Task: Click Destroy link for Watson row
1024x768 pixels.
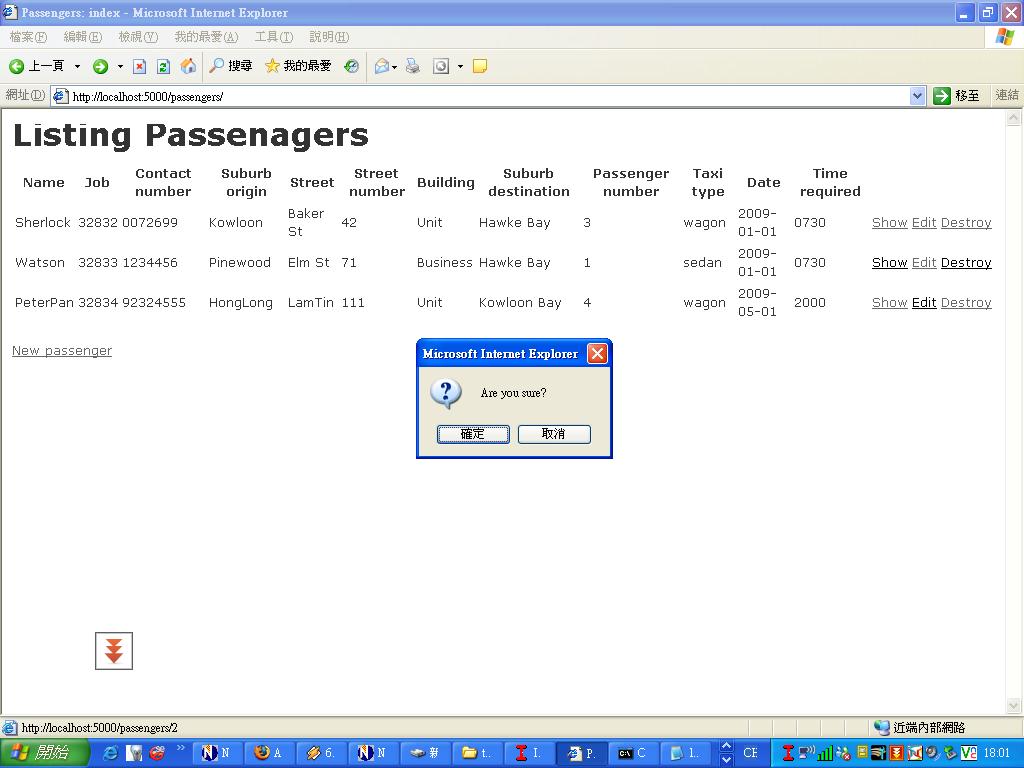Action: click(966, 263)
